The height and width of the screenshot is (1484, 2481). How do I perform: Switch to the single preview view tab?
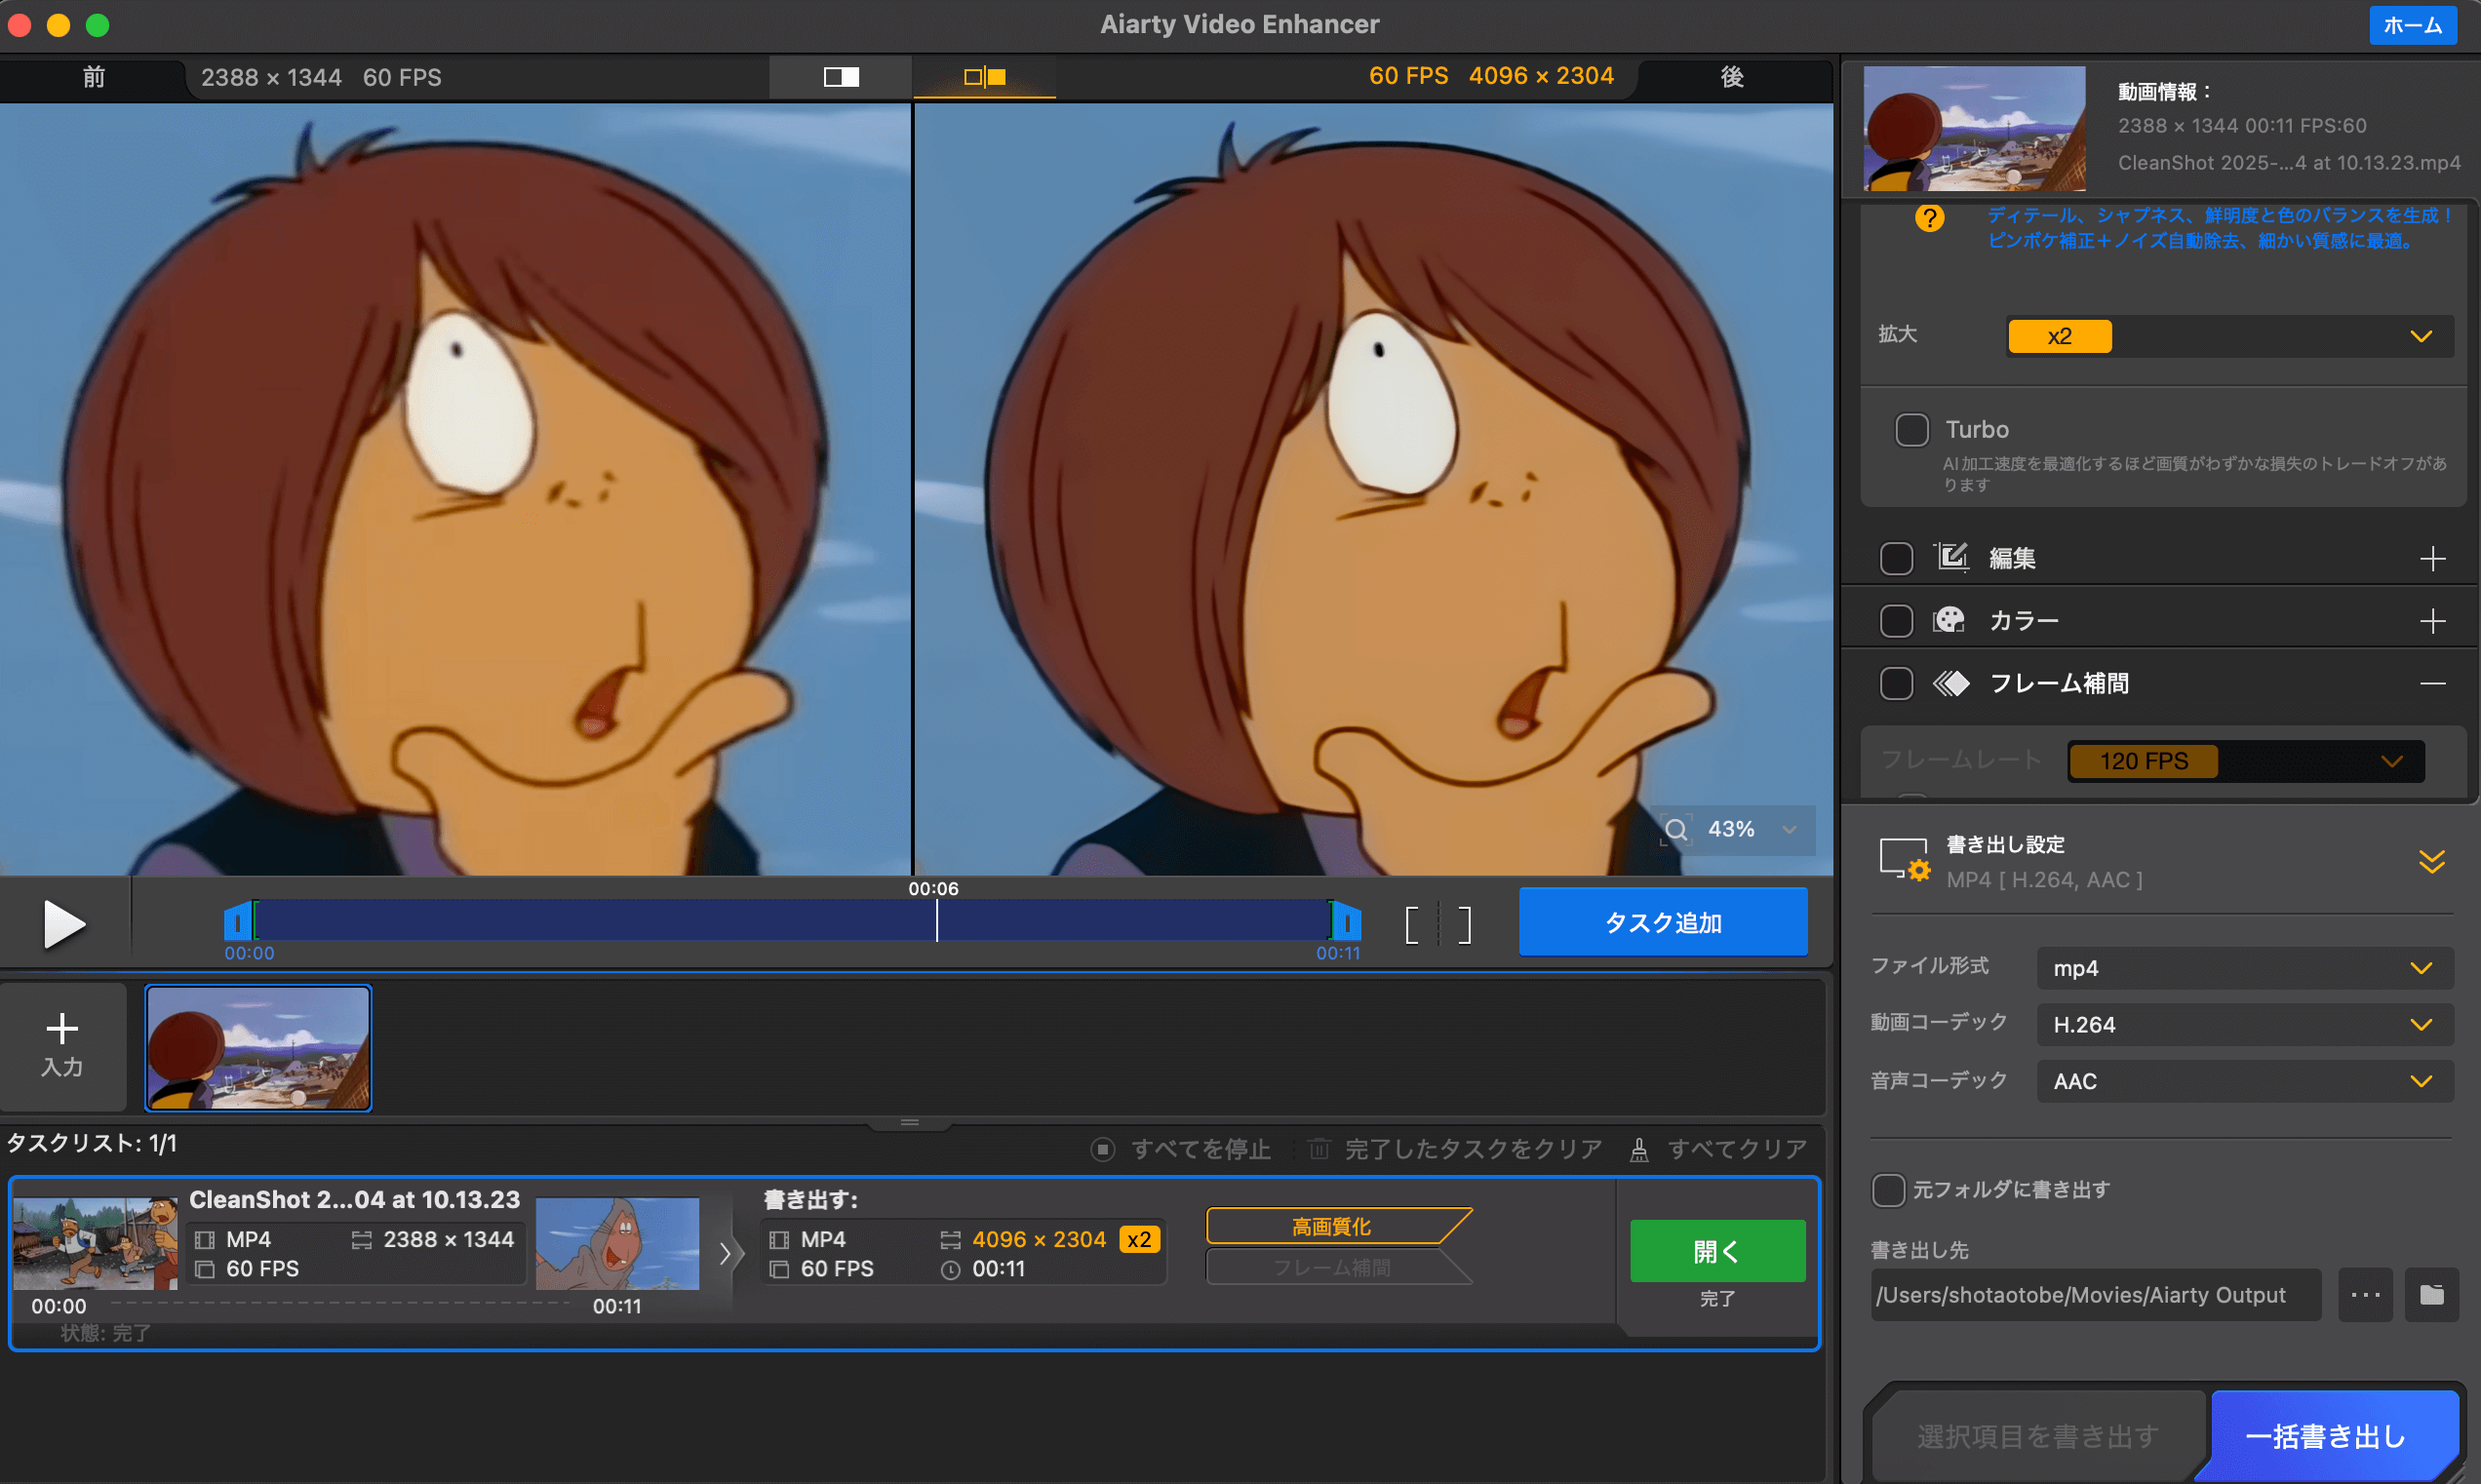[841, 77]
